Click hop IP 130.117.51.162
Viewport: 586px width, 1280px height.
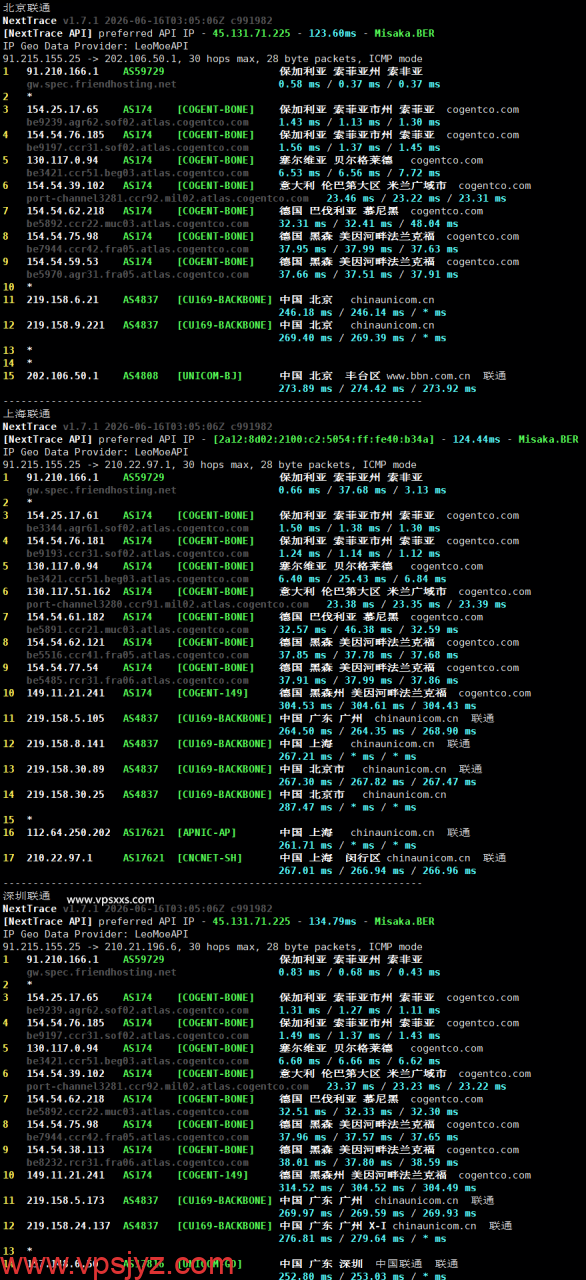tap(68, 592)
